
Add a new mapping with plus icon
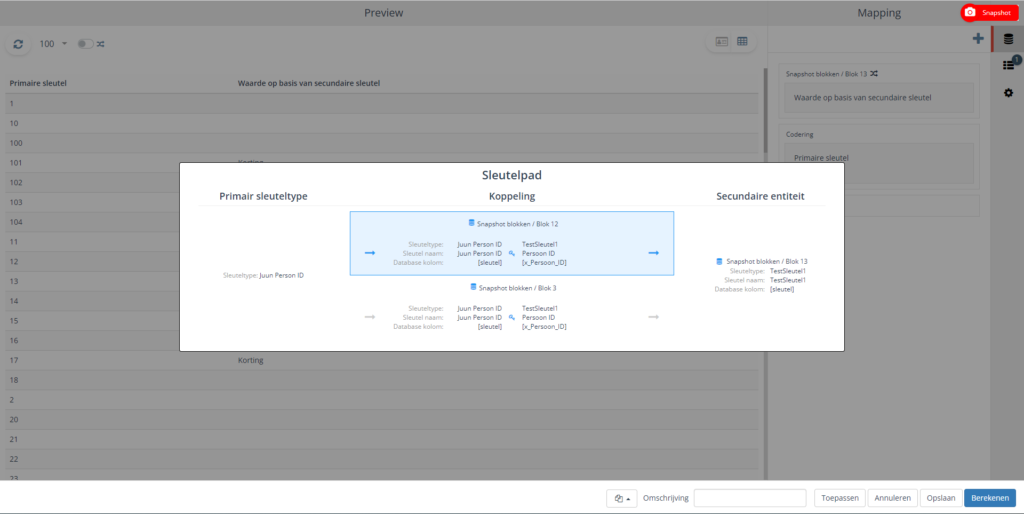point(978,39)
